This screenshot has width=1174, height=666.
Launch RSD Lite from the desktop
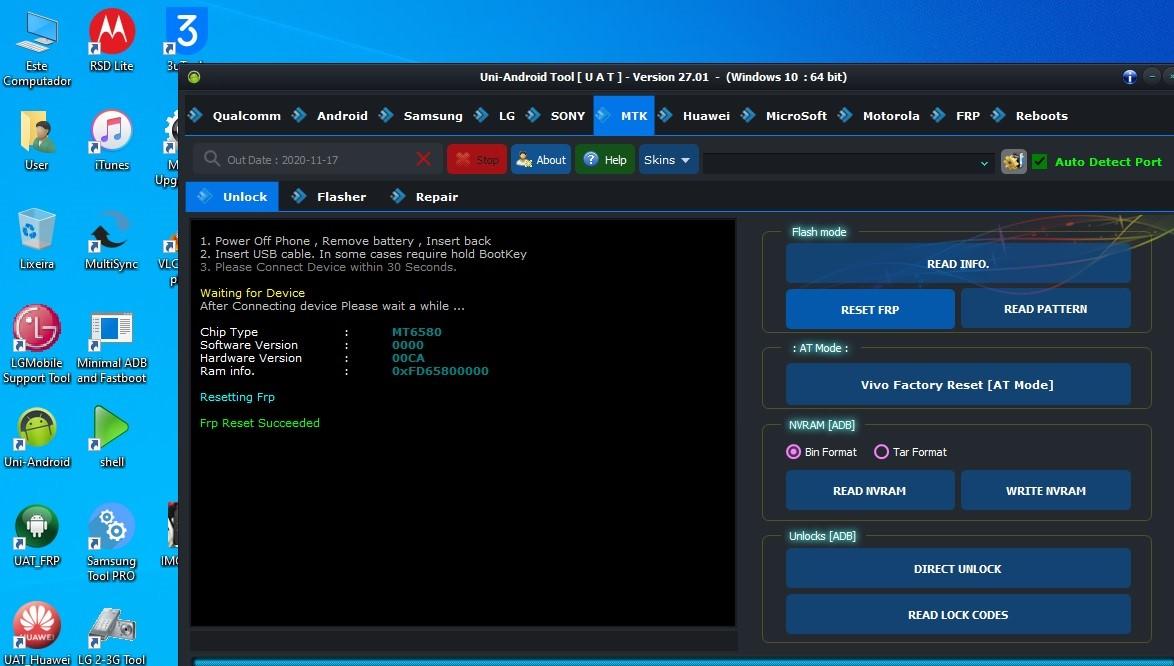click(112, 40)
